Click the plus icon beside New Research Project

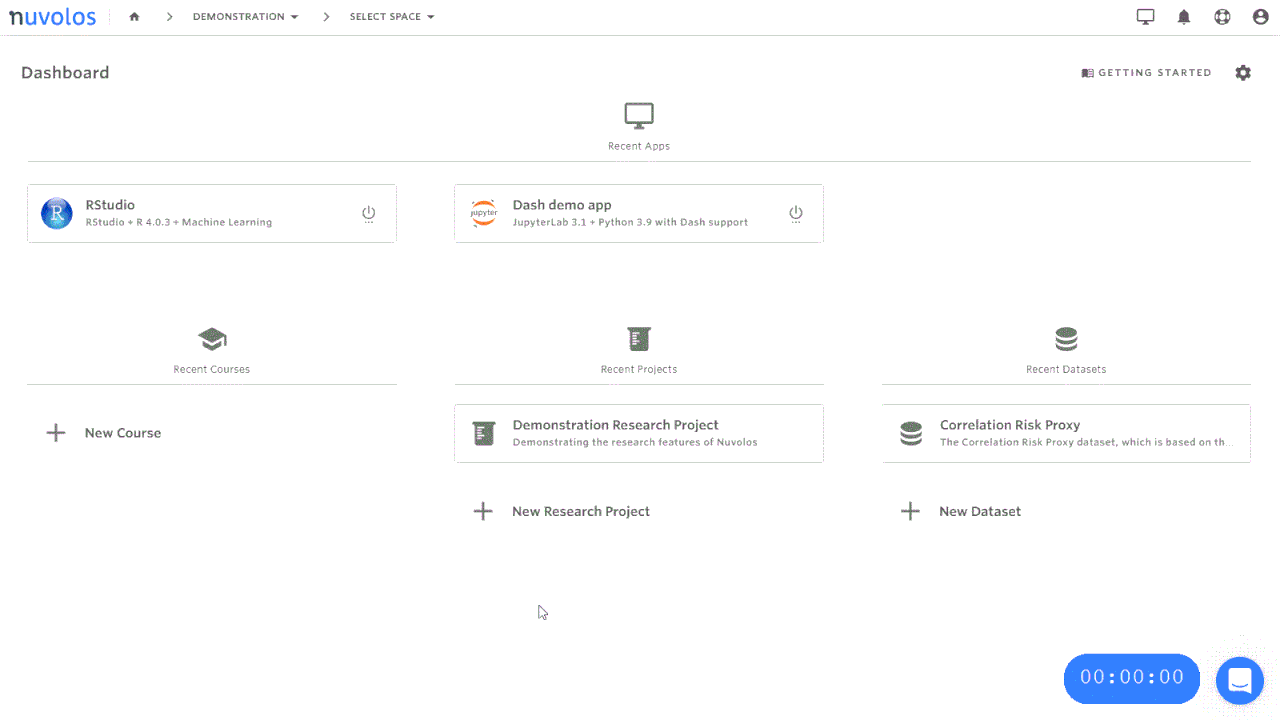pos(483,511)
